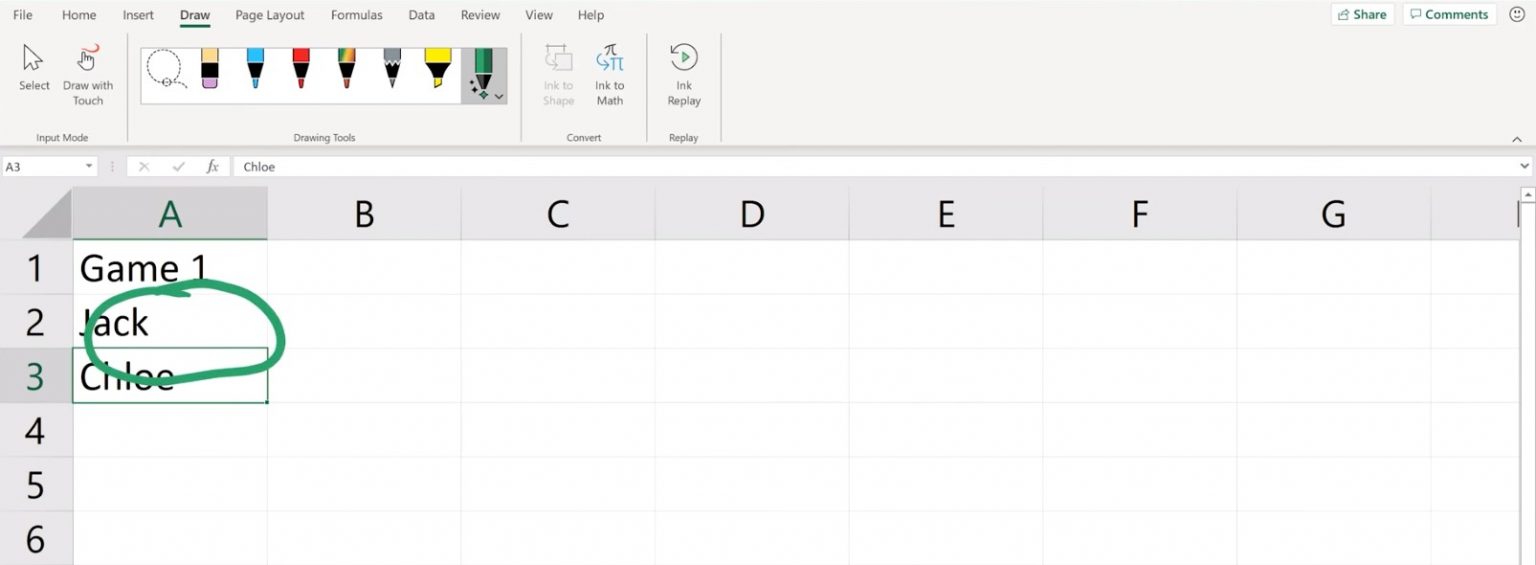The image size is (1536, 565).
Task: Switch to the Formulas tab
Action: tap(357, 15)
